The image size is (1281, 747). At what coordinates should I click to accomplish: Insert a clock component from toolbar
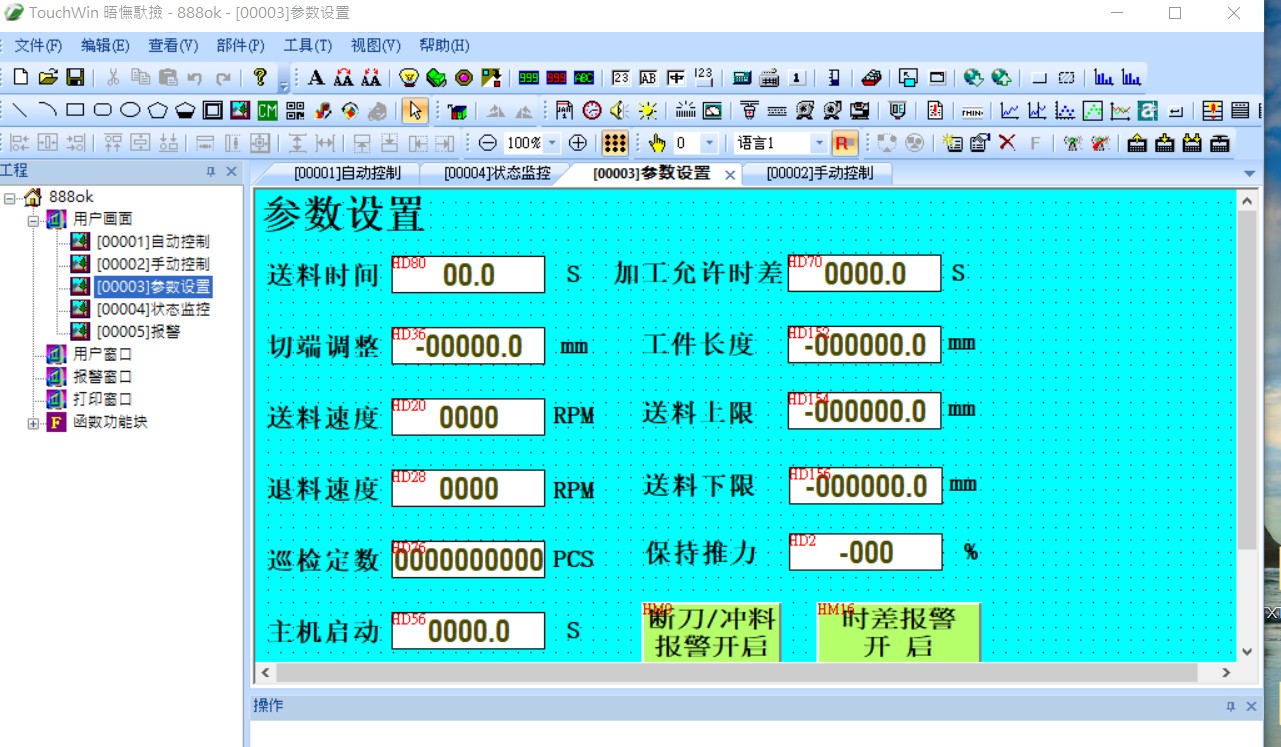point(592,110)
